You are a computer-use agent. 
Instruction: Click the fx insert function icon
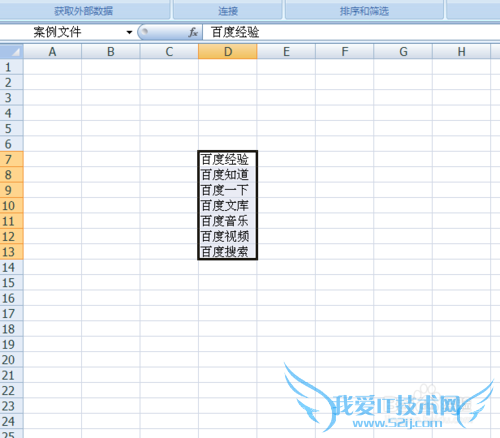click(193, 32)
